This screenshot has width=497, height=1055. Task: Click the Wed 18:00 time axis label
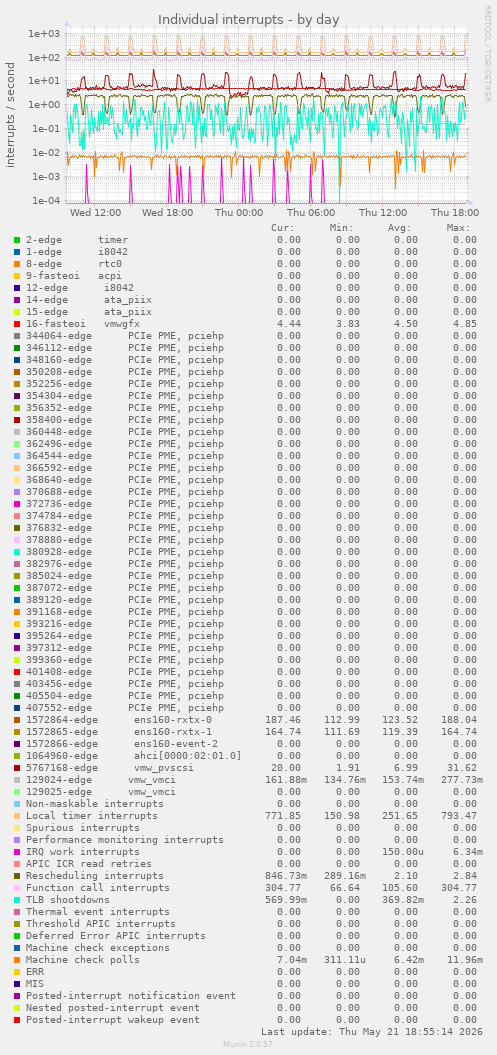pos(167,212)
